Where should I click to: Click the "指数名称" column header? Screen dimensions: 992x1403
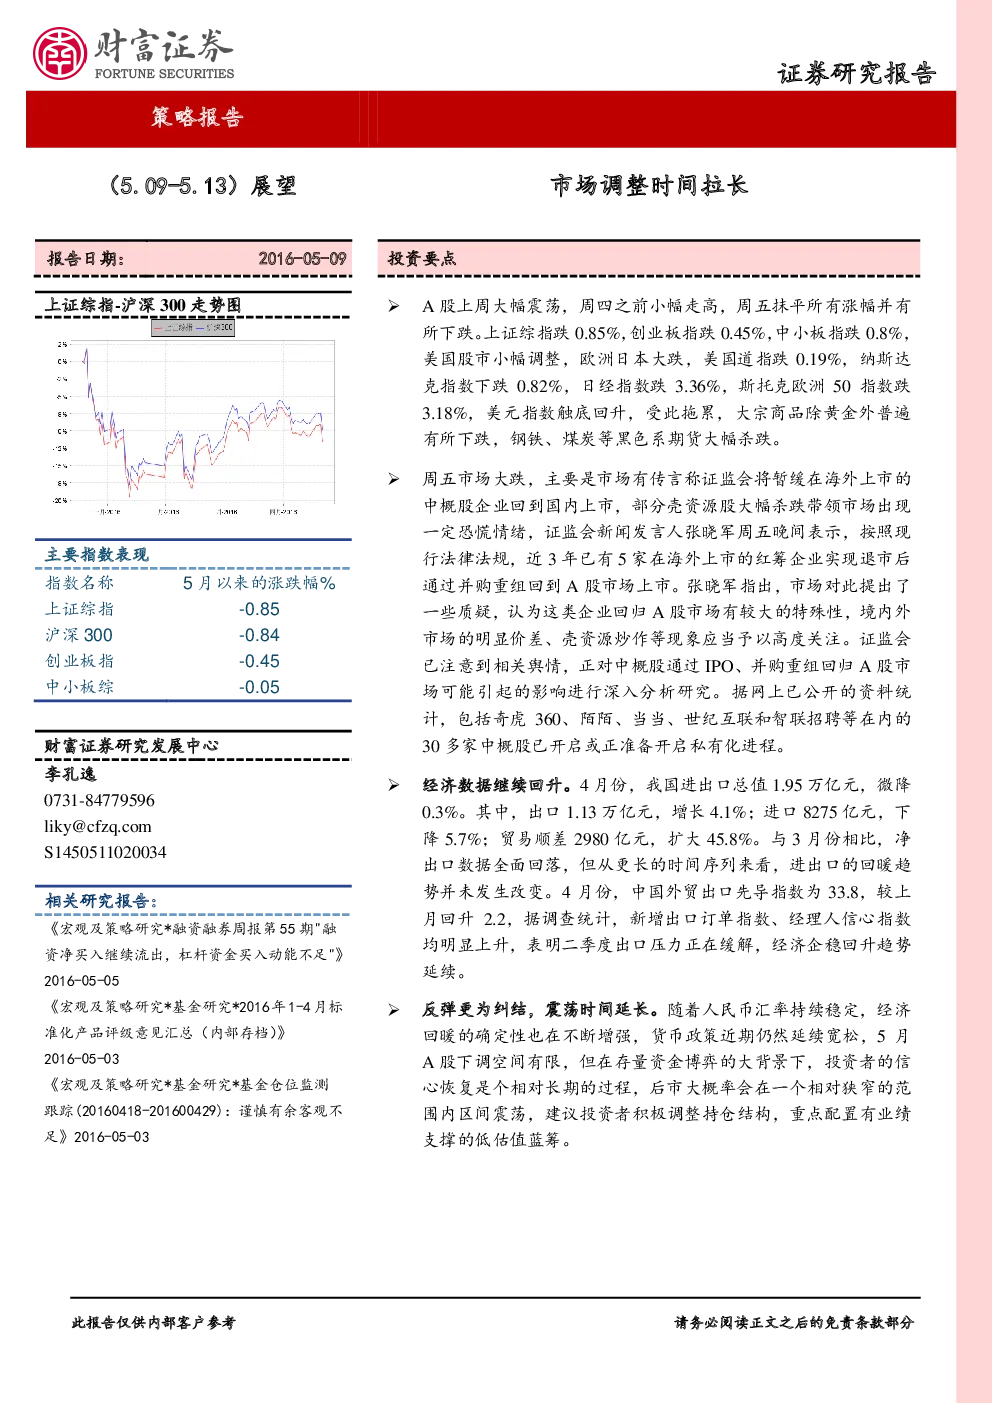(x=80, y=583)
